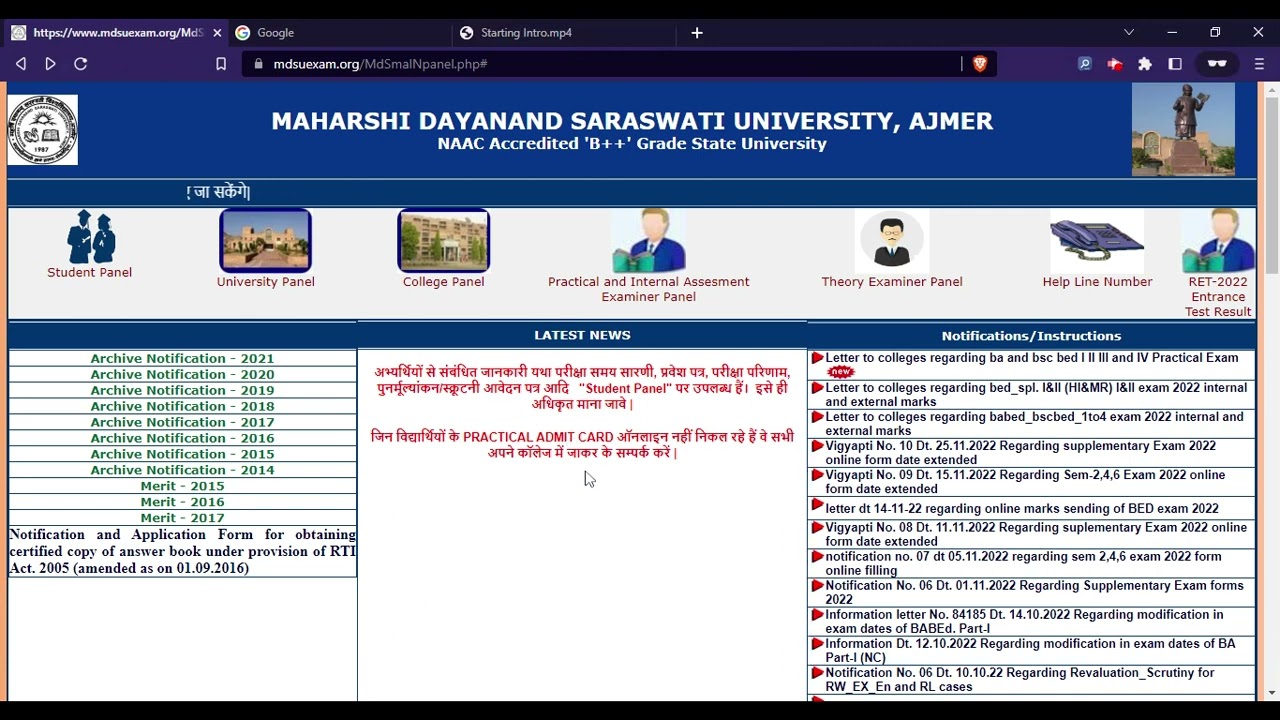The height and width of the screenshot is (720, 1280).
Task: Click the red extension icon in toolbar
Action: click(x=1115, y=64)
